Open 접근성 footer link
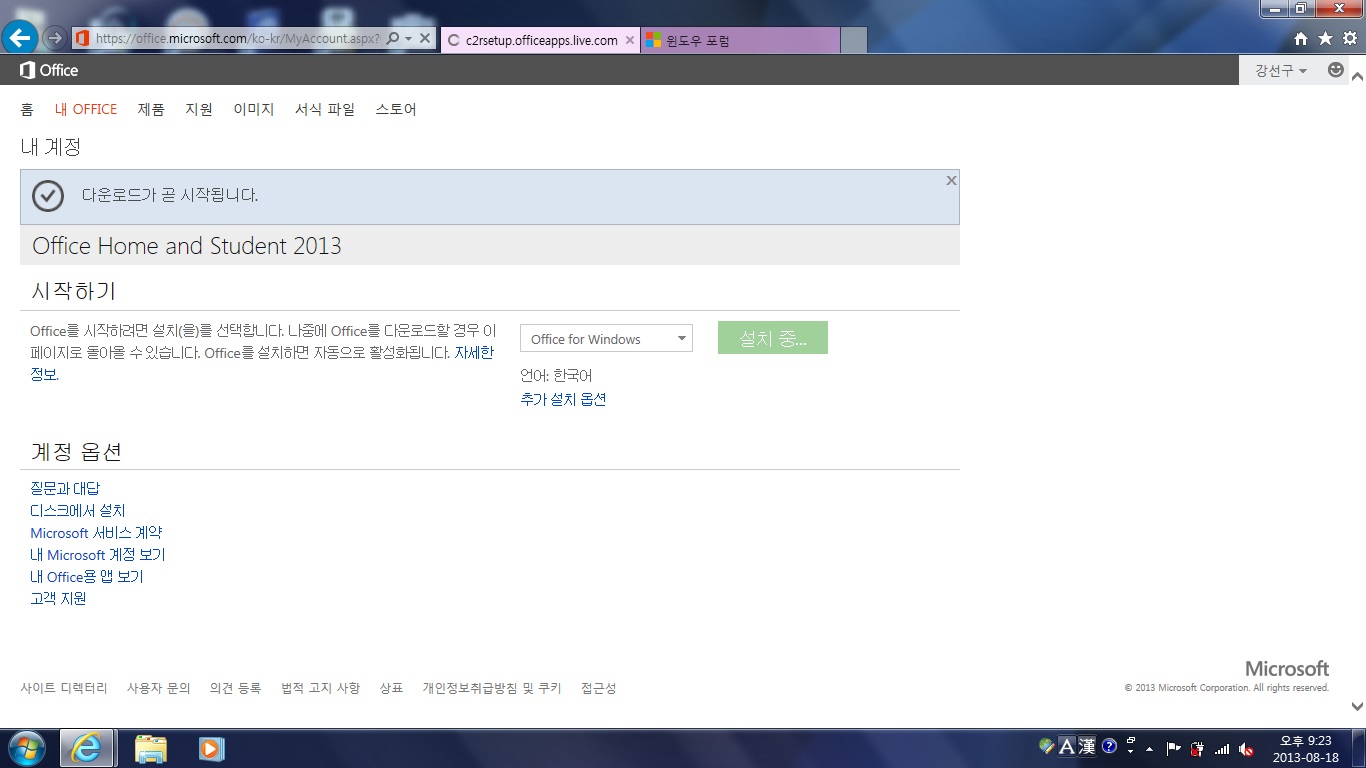The height and width of the screenshot is (768, 1366). (x=598, y=688)
